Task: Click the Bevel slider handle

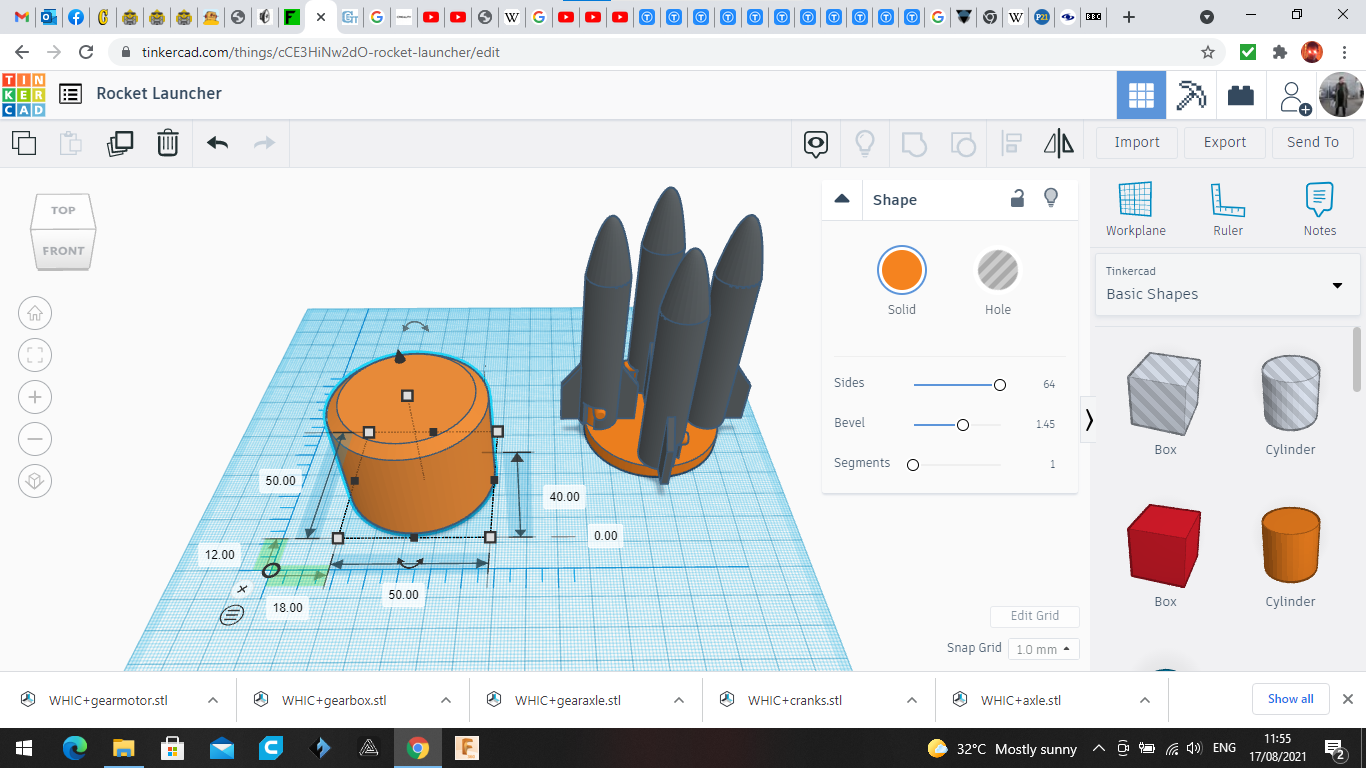Action: pos(962,425)
